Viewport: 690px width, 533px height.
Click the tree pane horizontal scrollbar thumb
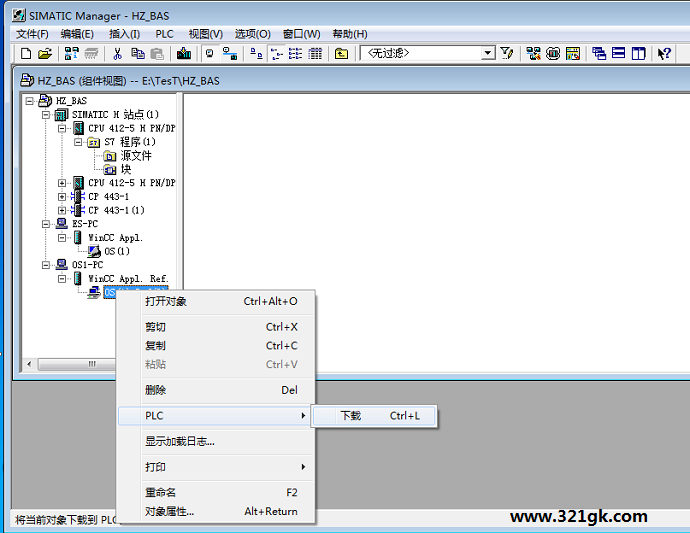tap(77, 364)
